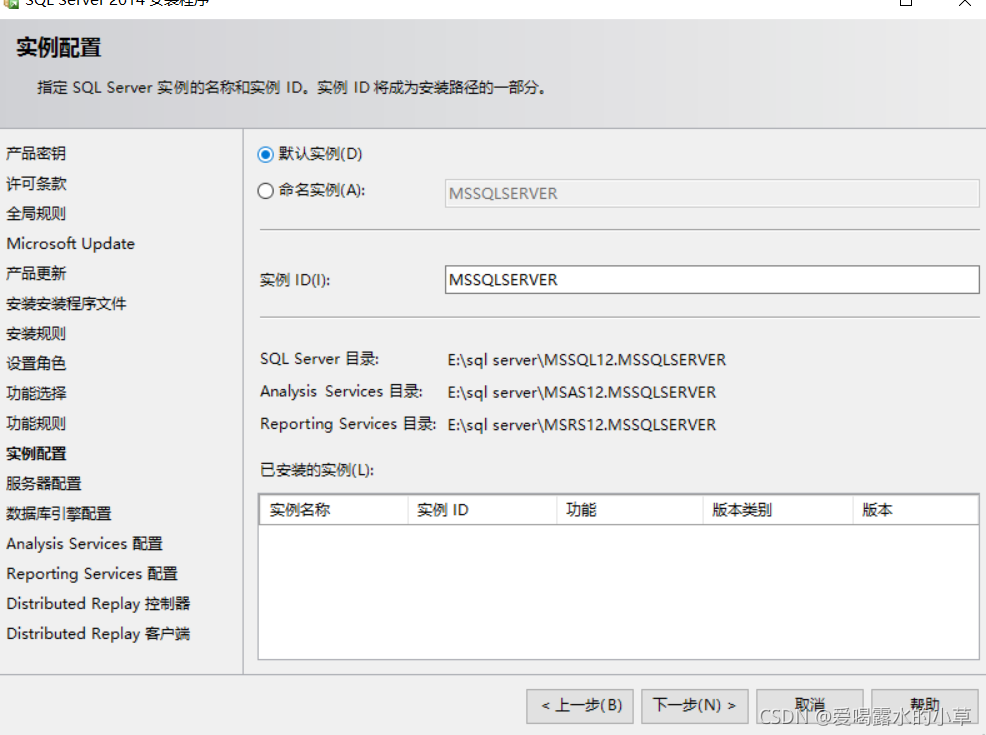Select the 设置角色 step

pyautogui.click(x=36, y=363)
